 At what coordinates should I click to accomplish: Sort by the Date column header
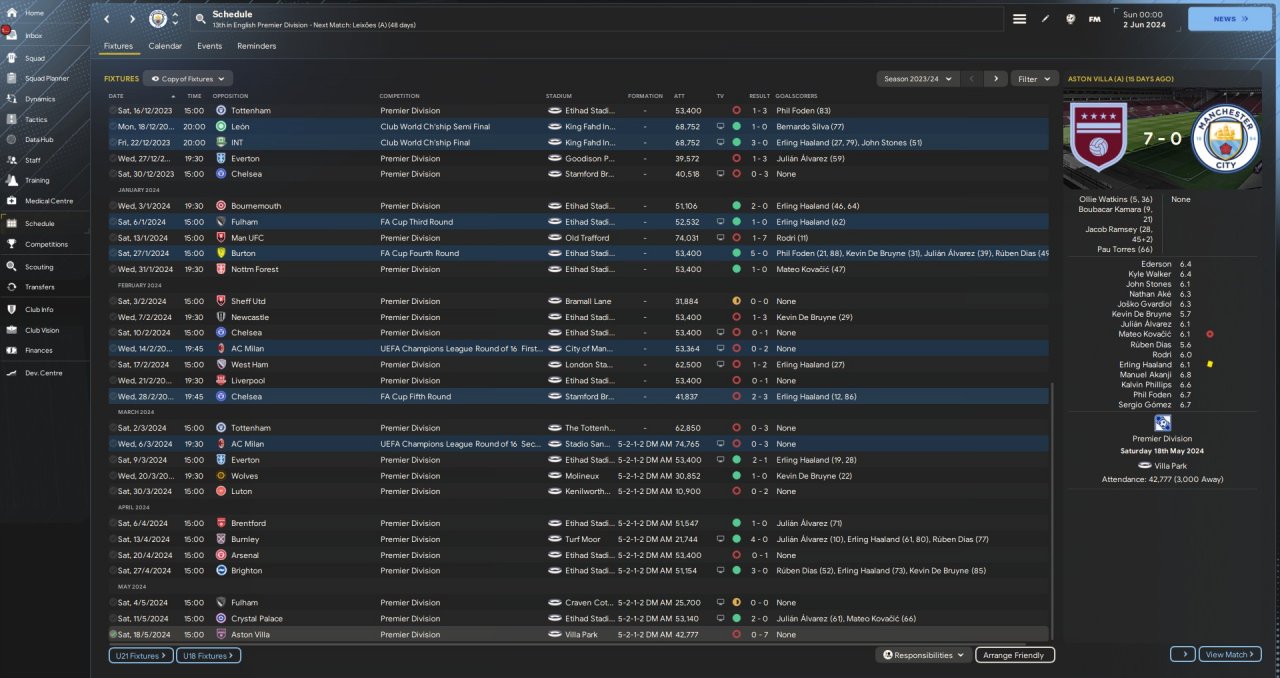(116, 96)
